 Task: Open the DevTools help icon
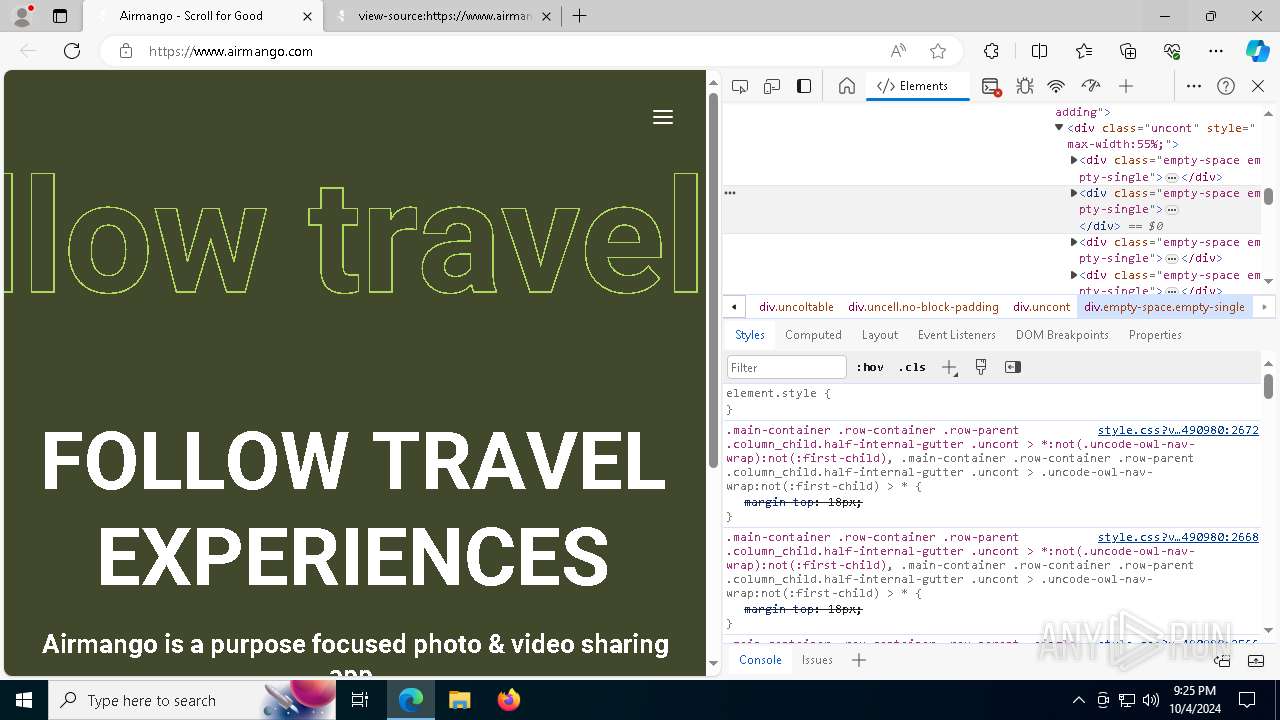[1226, 86]
